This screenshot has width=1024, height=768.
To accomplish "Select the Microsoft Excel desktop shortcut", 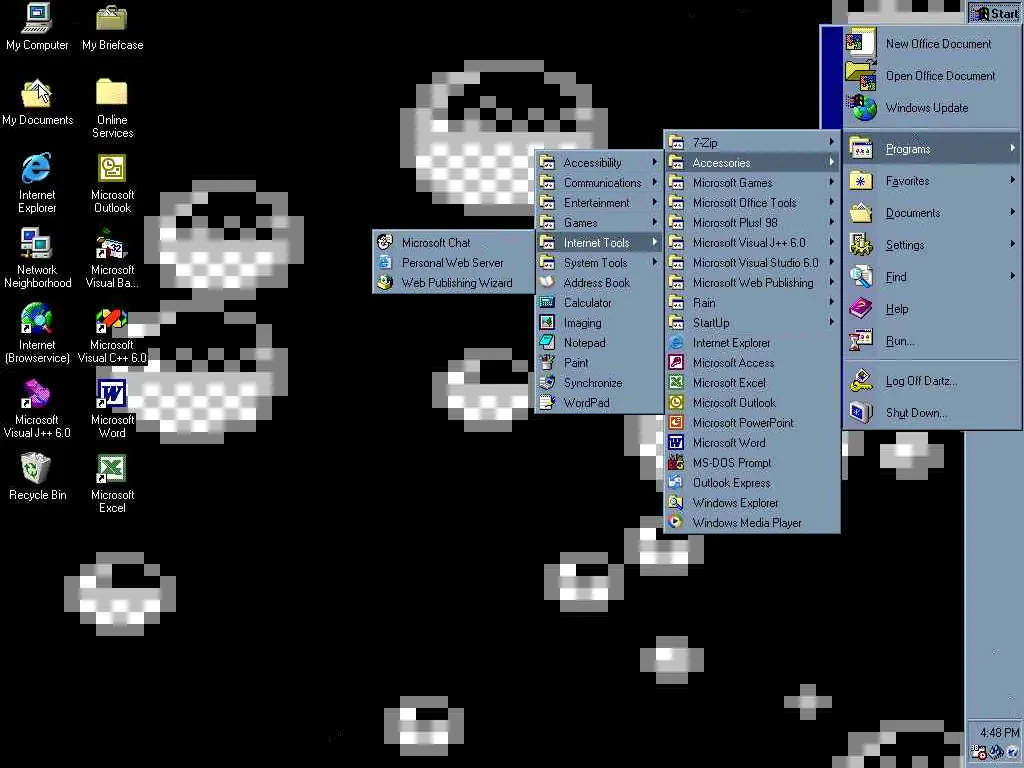I will point(112,484).
